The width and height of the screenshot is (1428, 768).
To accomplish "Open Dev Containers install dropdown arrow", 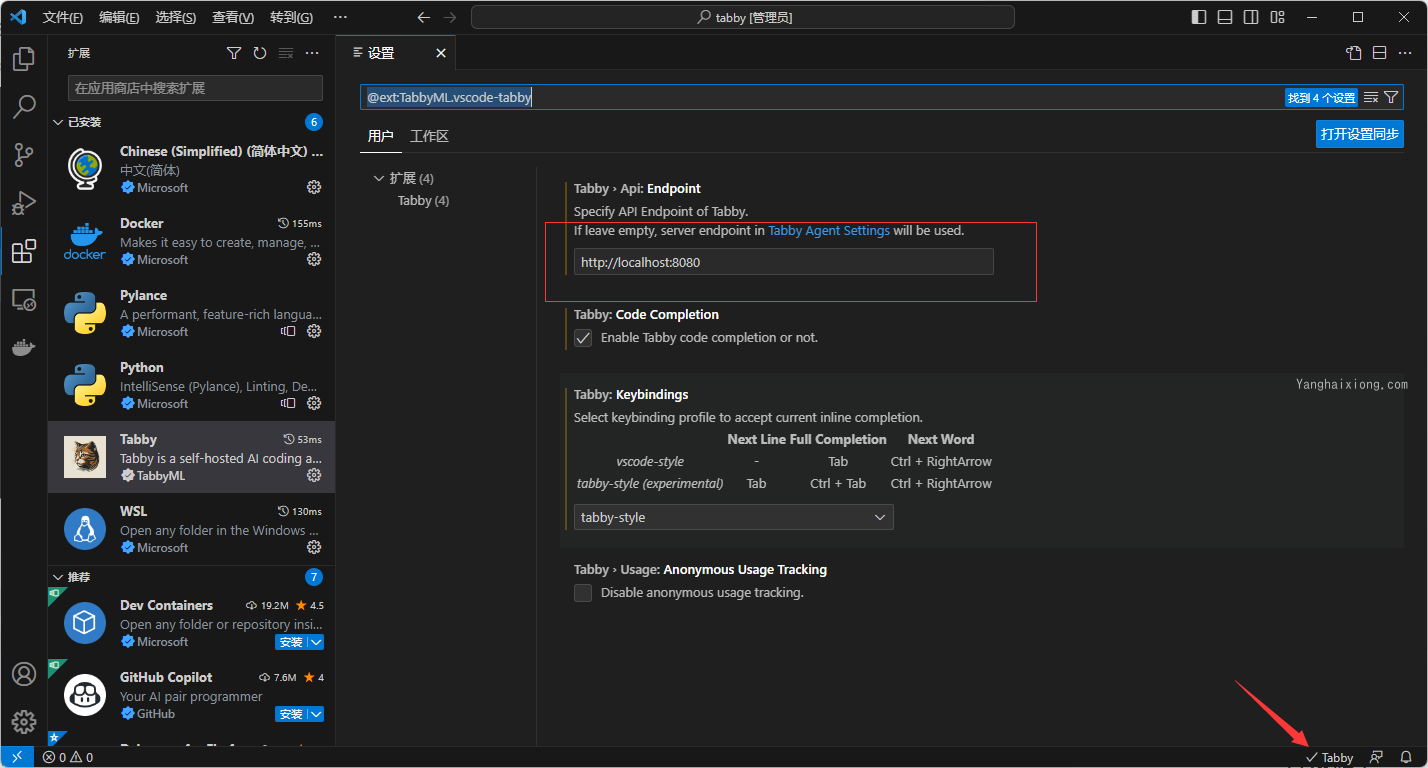I will coord(316,642).
